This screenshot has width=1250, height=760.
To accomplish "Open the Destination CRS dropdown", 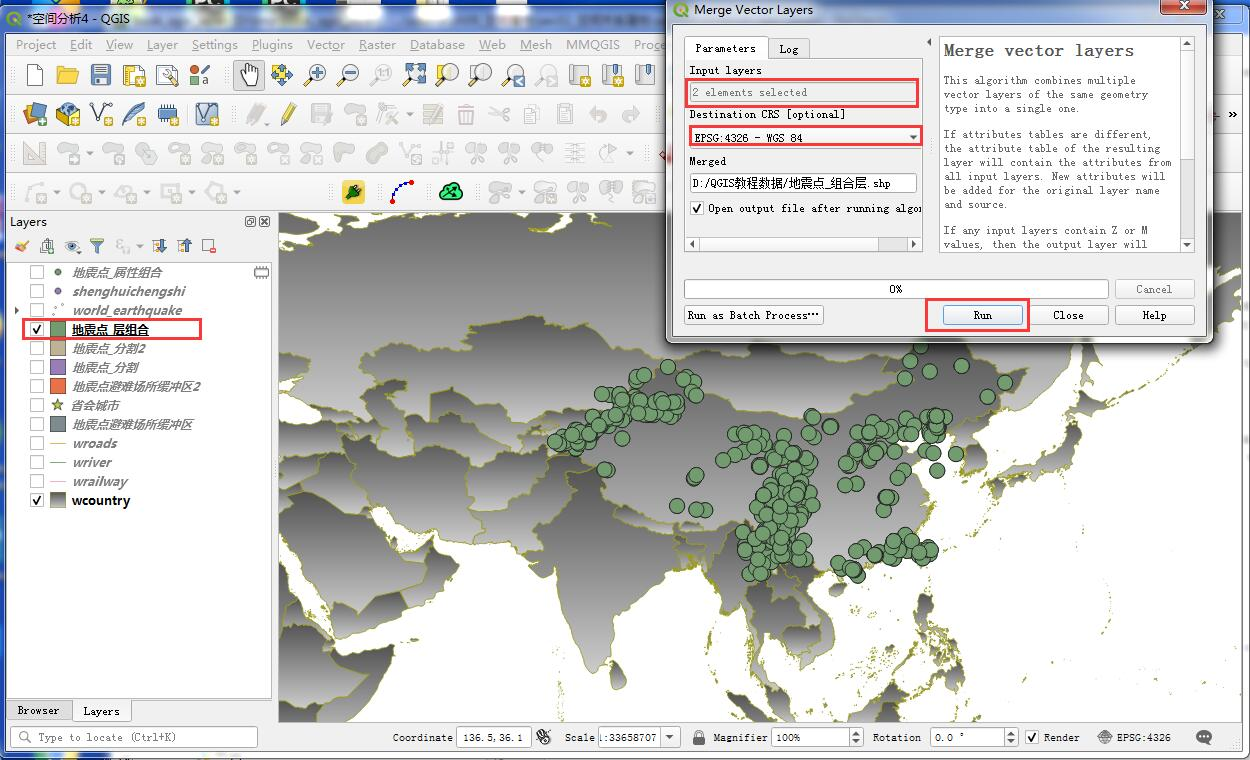I will coord(805,137).
